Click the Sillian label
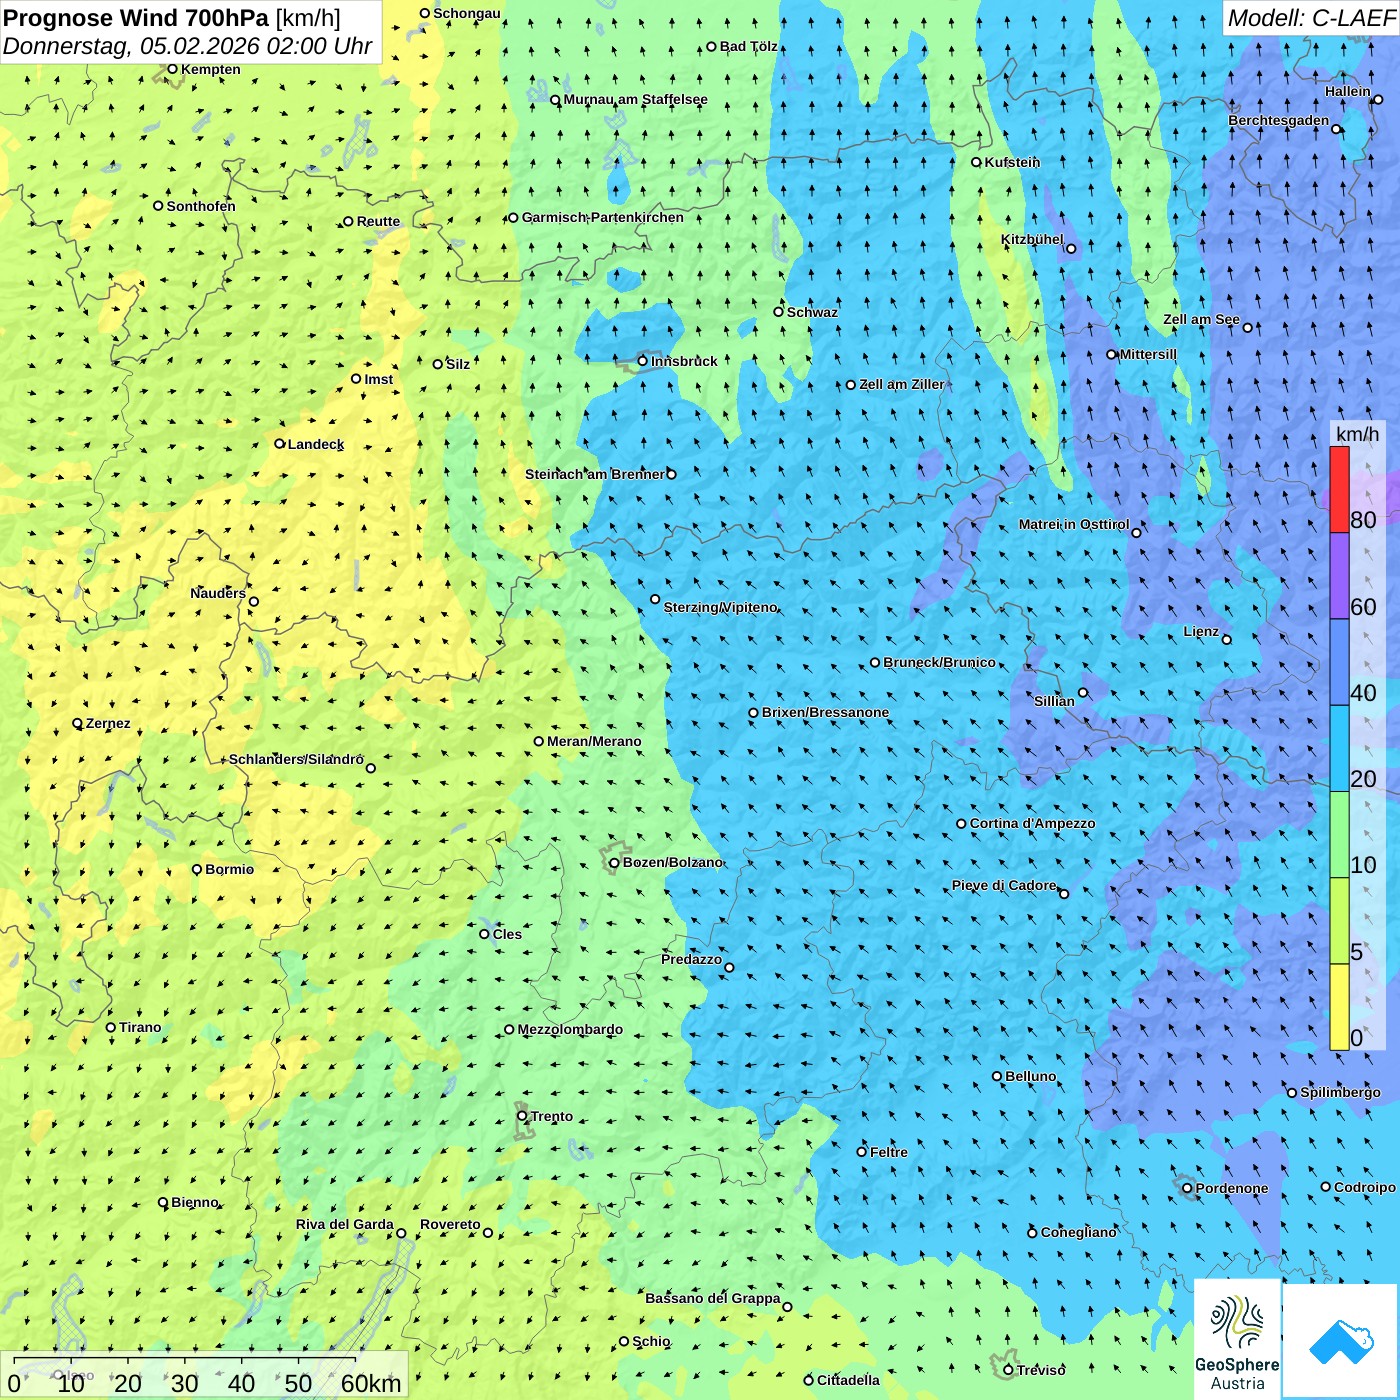The image size is (1400, 1400). coord(1054,701)
